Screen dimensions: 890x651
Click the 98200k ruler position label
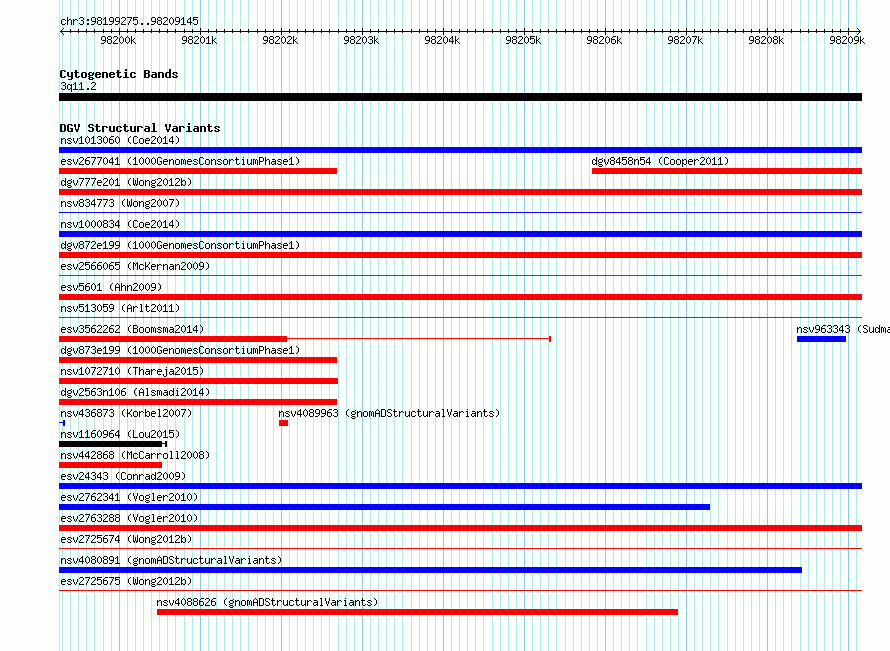[118, 40]
